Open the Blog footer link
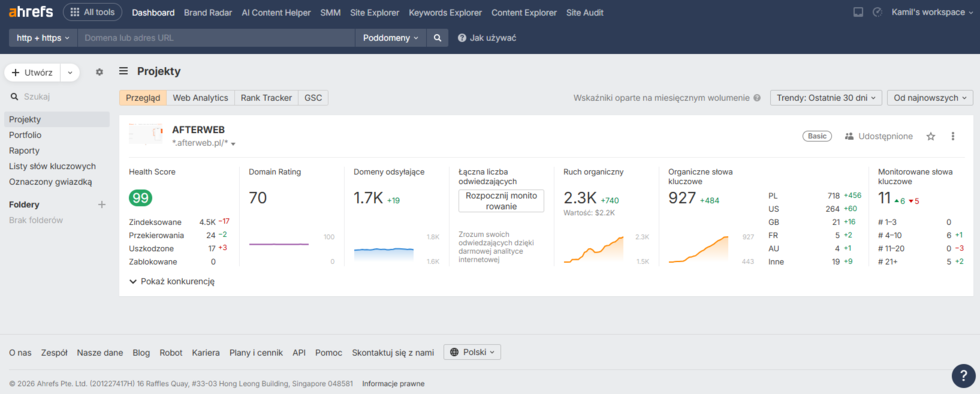The height and width of the screenshot is (394, 980). (141, 353)
